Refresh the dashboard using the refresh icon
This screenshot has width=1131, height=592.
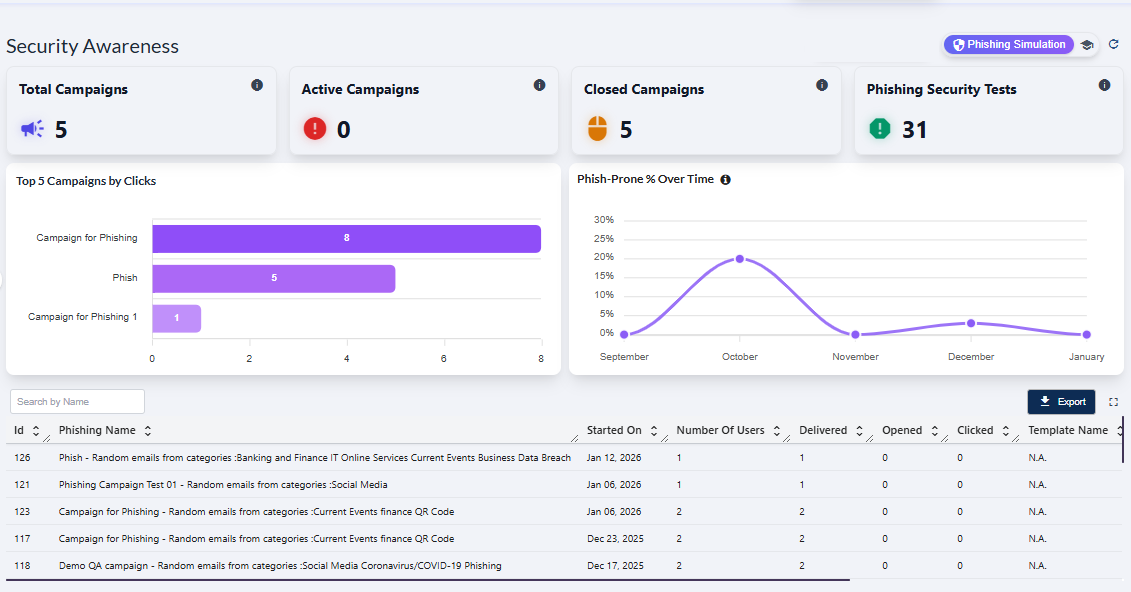point(1113,44)
